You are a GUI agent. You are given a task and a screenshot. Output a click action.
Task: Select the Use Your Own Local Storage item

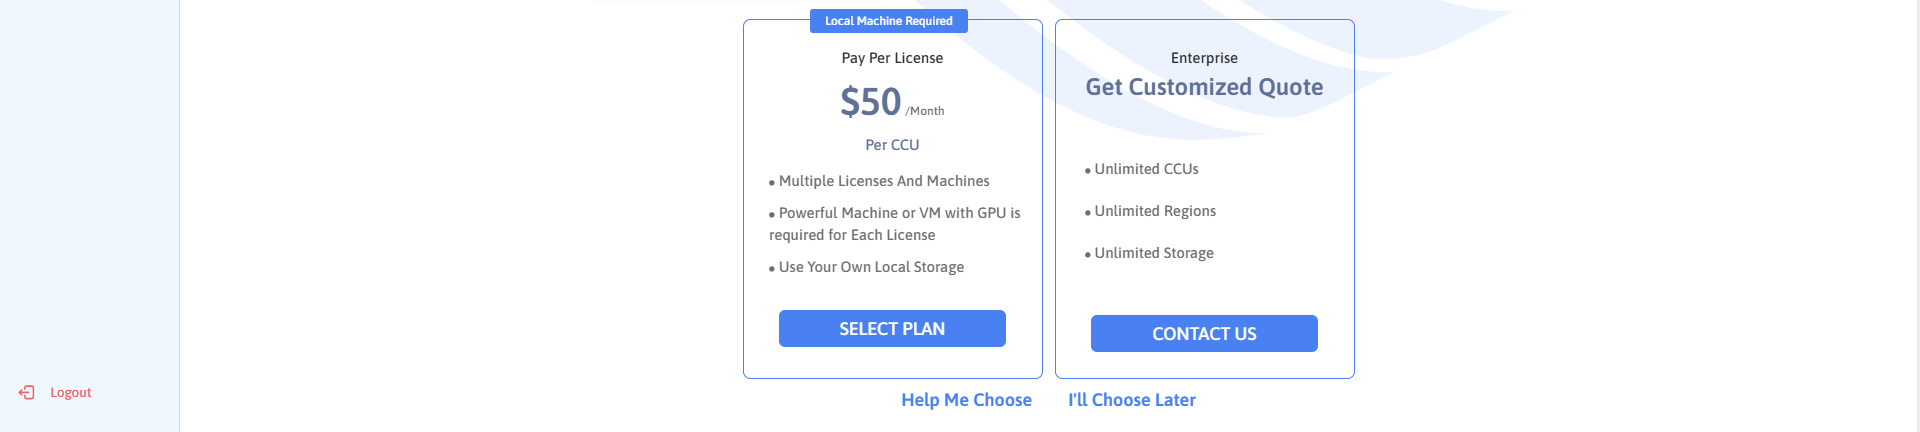click(871, 267)
